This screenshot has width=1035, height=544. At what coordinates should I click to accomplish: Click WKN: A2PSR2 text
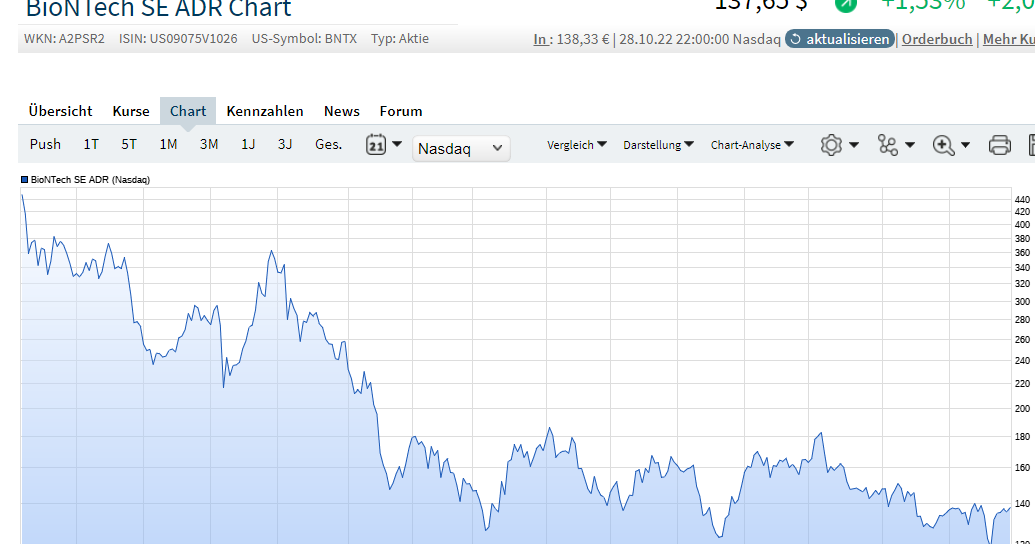click(64, 38)
